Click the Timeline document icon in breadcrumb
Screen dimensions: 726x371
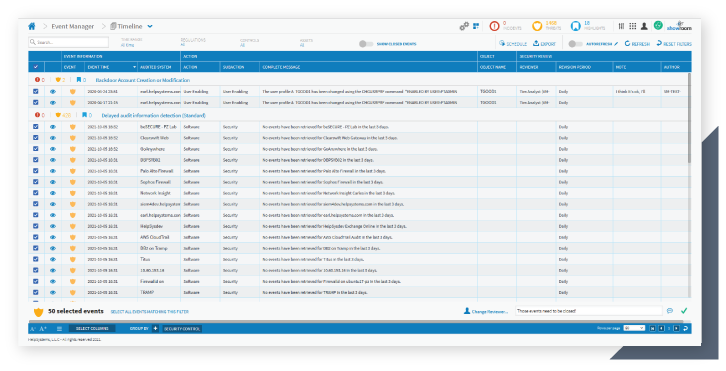click(x=113, y=26)
